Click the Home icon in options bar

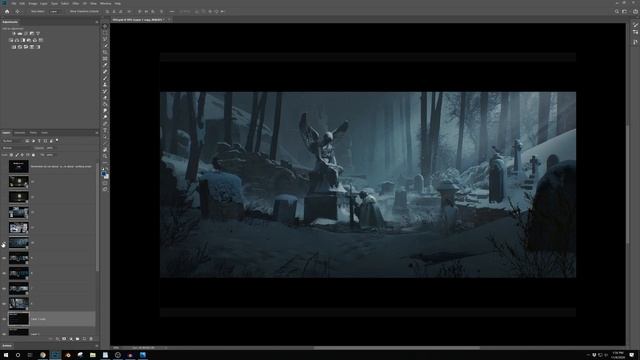[x=7, y=11]
